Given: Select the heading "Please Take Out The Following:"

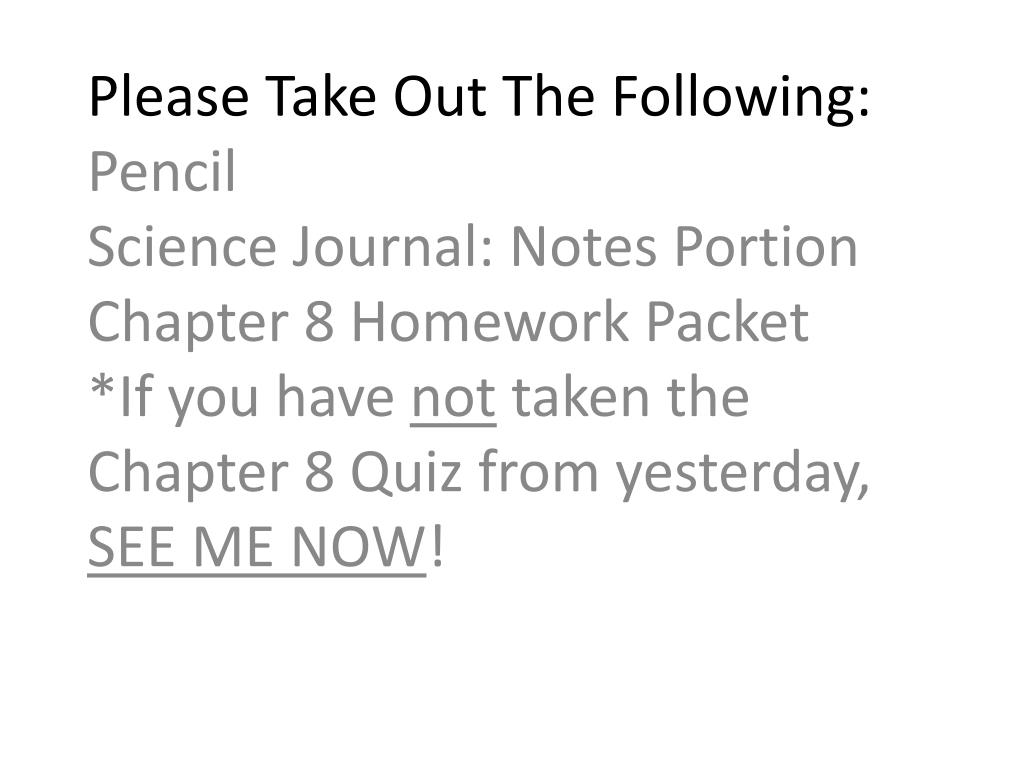Looking at the screenshot, I should coord(479,97).
